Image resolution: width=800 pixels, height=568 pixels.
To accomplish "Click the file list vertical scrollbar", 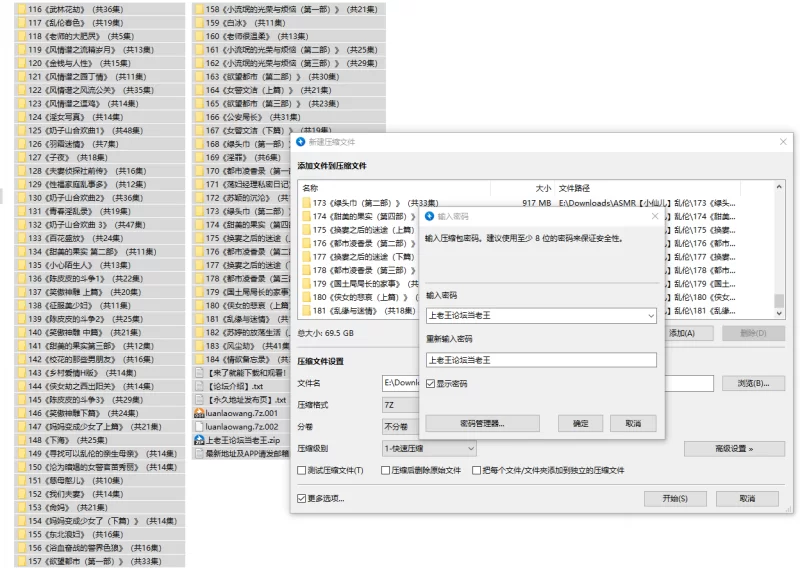I will (780, 250).
